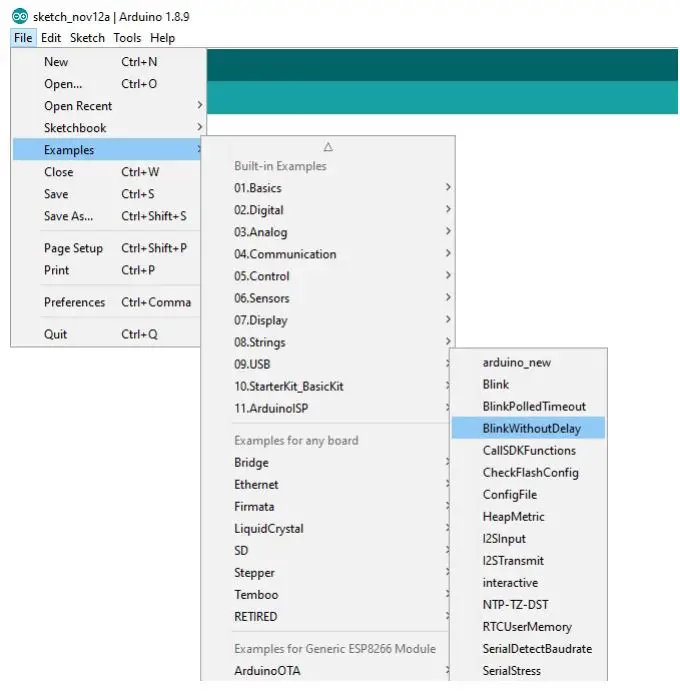
Task: Open the Help menu
Action: [163, 38]
